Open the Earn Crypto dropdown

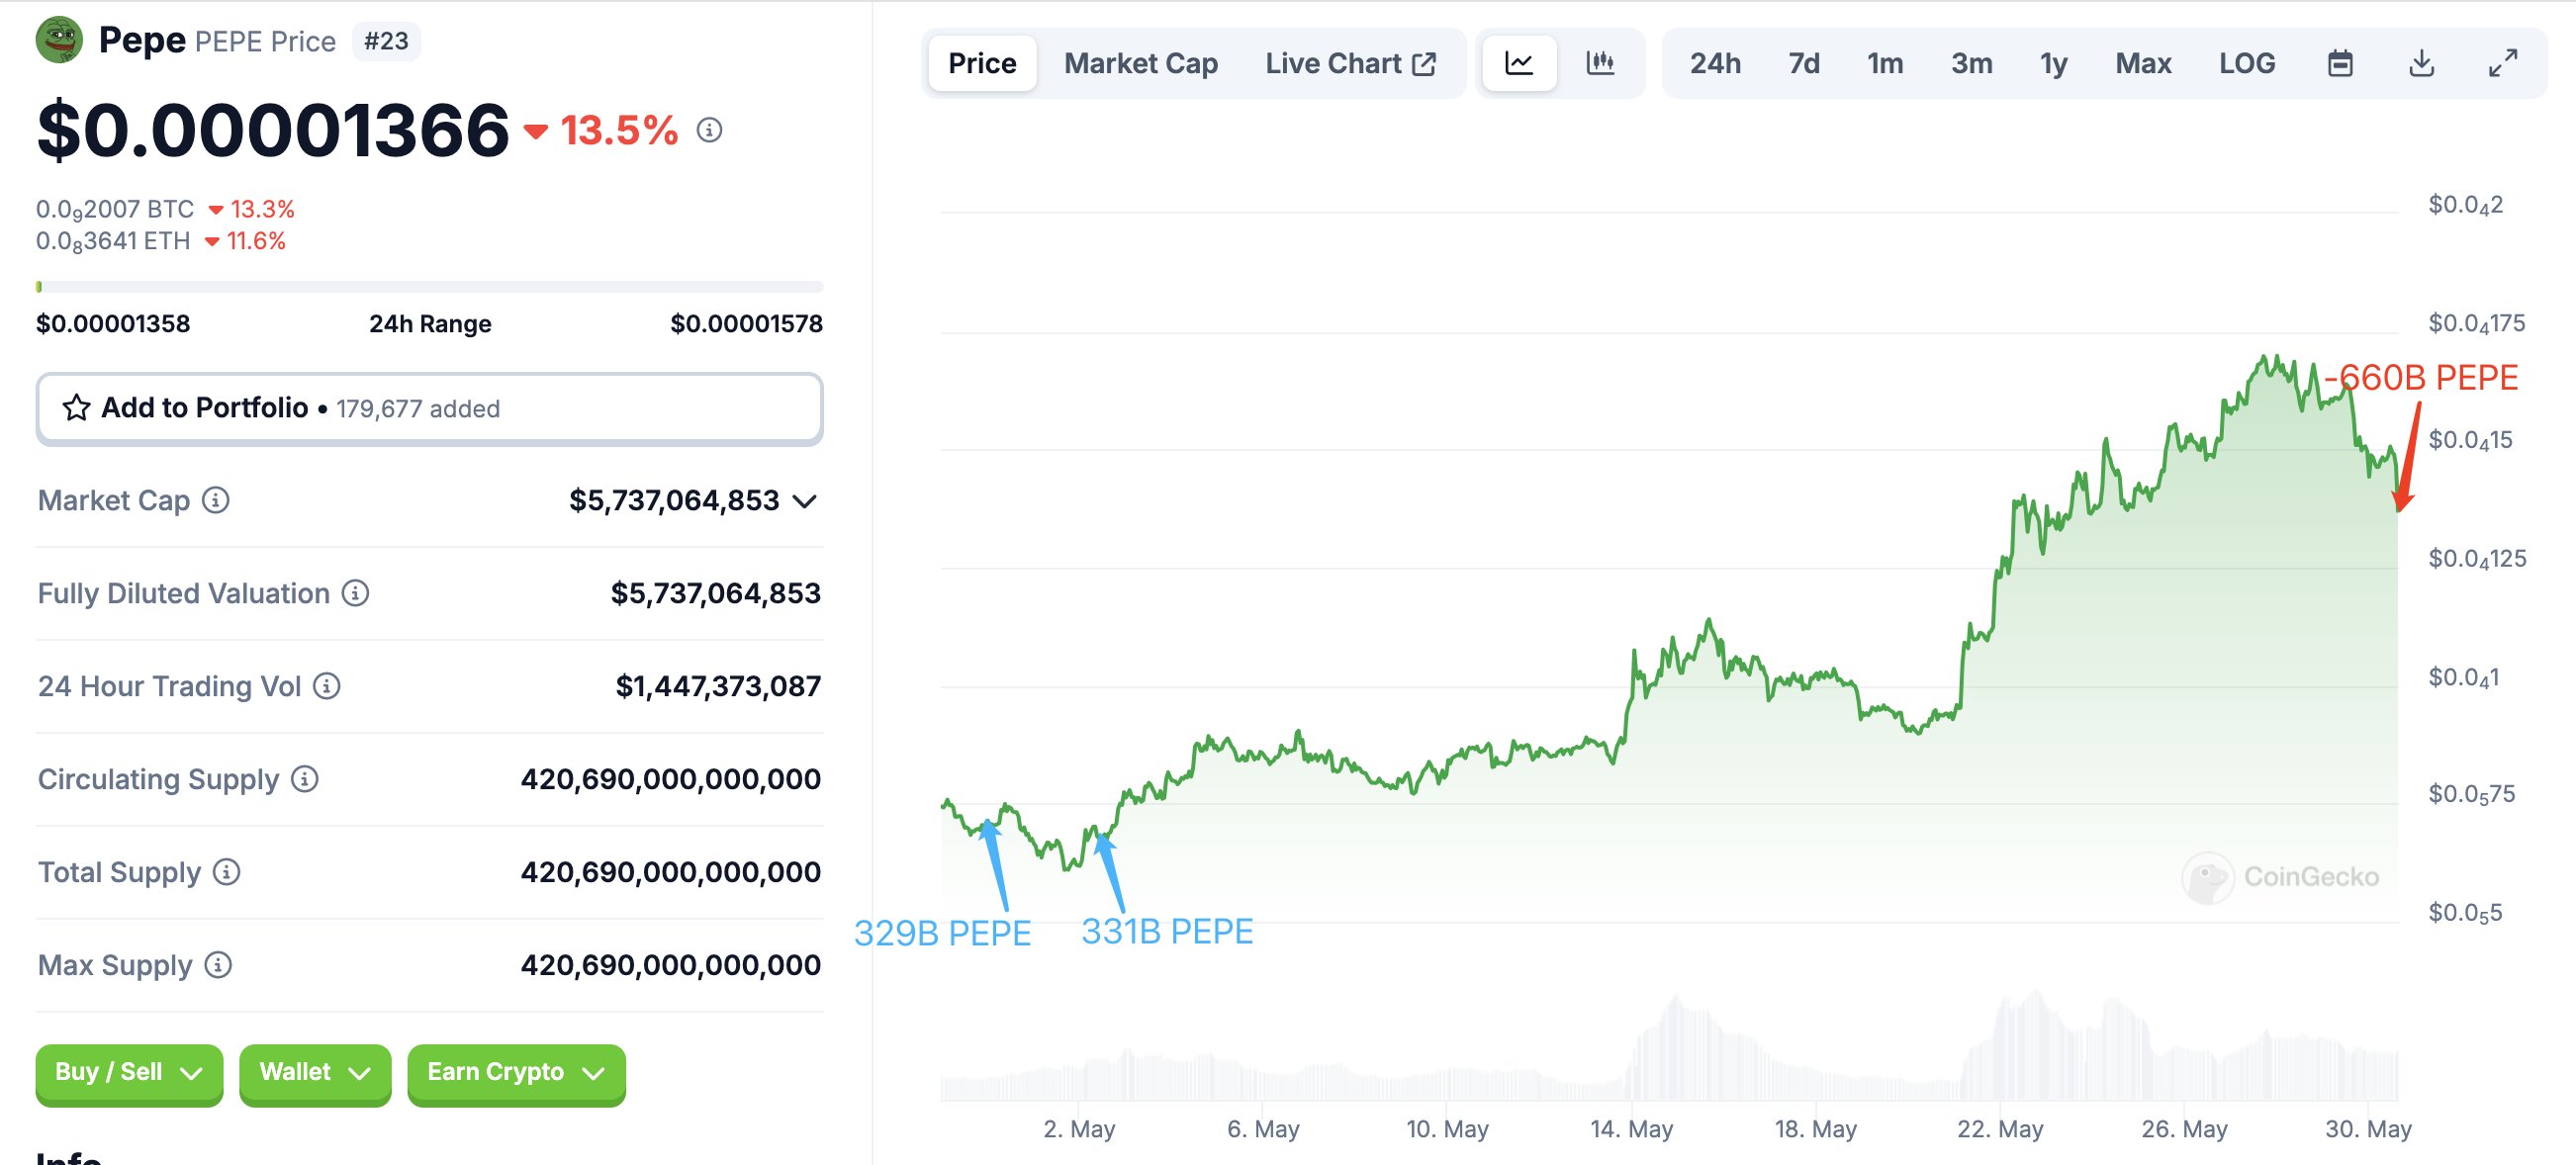[516, 1072]
